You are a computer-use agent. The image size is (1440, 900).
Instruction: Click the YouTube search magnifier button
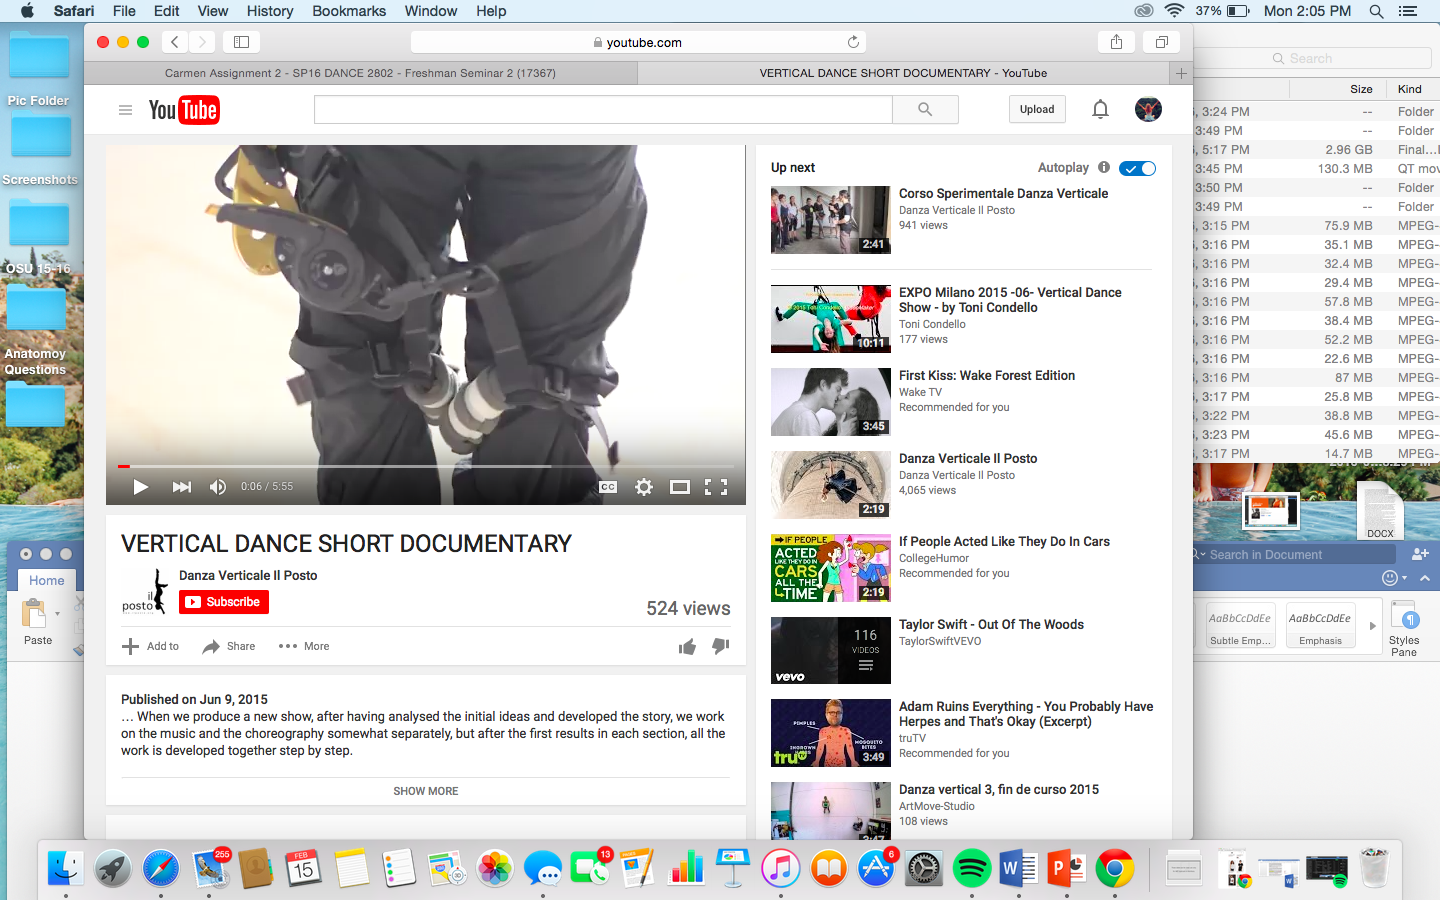pyautogui.click(x=925, y=109)
